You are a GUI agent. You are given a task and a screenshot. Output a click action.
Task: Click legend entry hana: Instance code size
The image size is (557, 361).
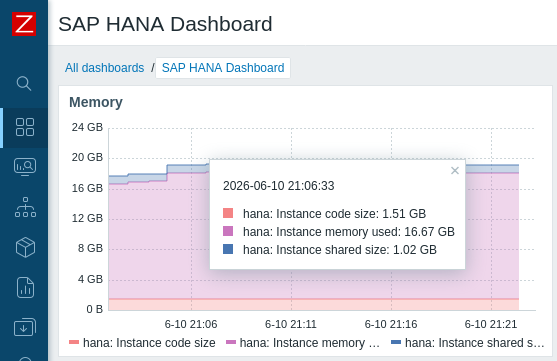click(x=142, y=343)
